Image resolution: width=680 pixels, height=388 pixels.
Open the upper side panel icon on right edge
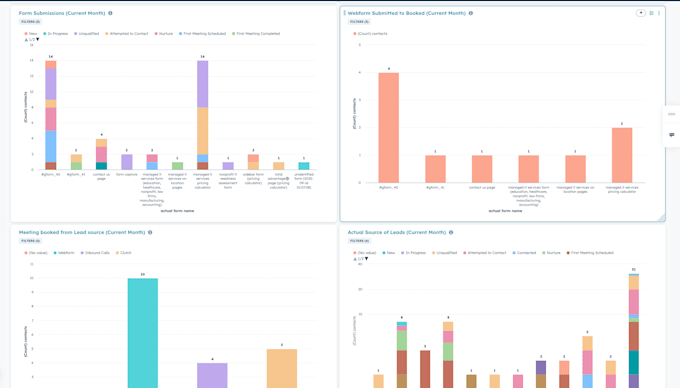(x=672, y=114)
